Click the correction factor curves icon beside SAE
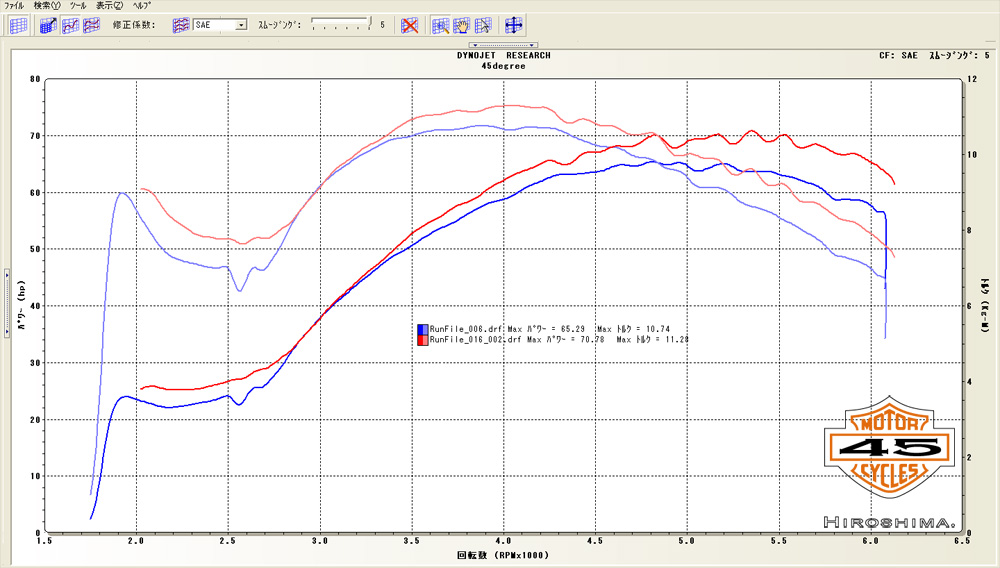1000x568 pixels. (x=181, y=25)
